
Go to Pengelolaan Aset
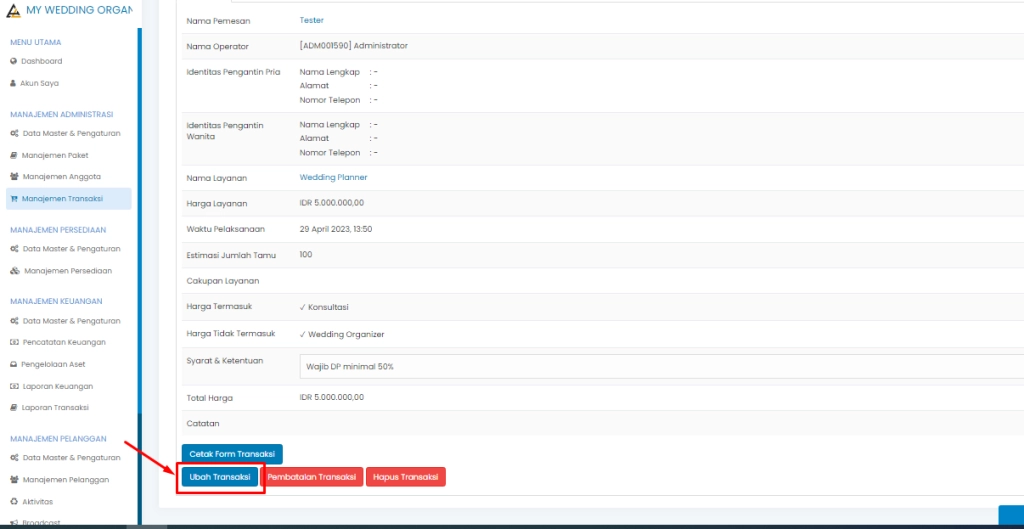[54, 364]
